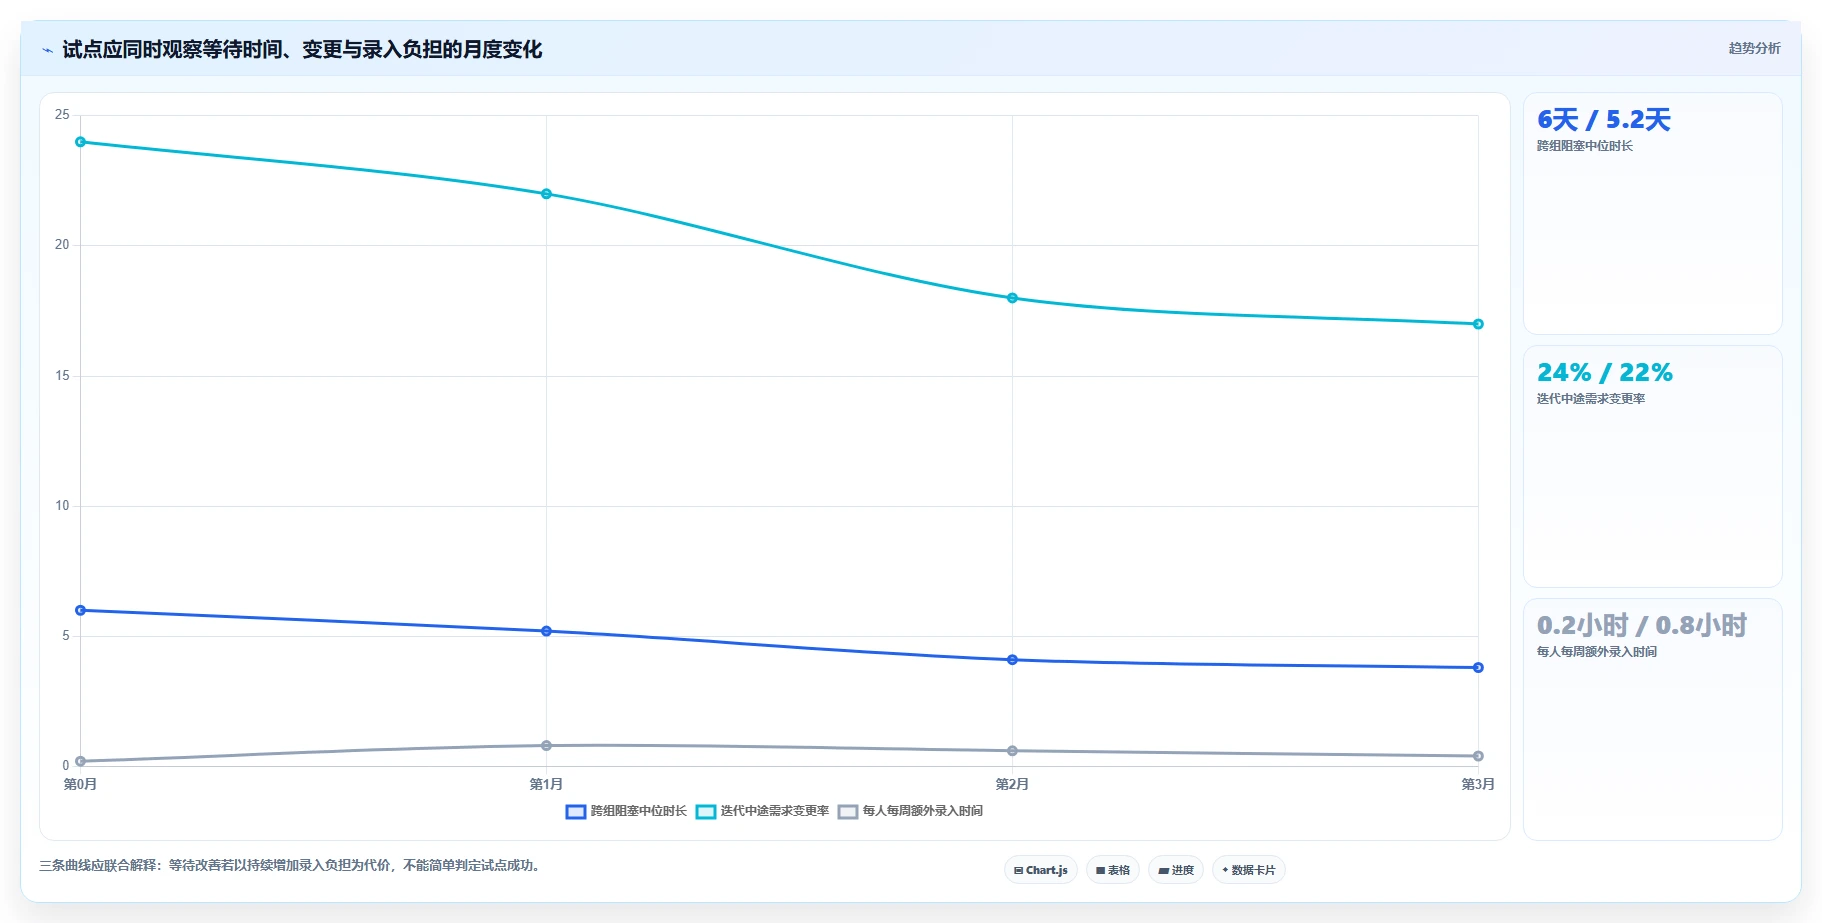
Task: Select the gray data point at 第0月
Action: coord(81,761)
